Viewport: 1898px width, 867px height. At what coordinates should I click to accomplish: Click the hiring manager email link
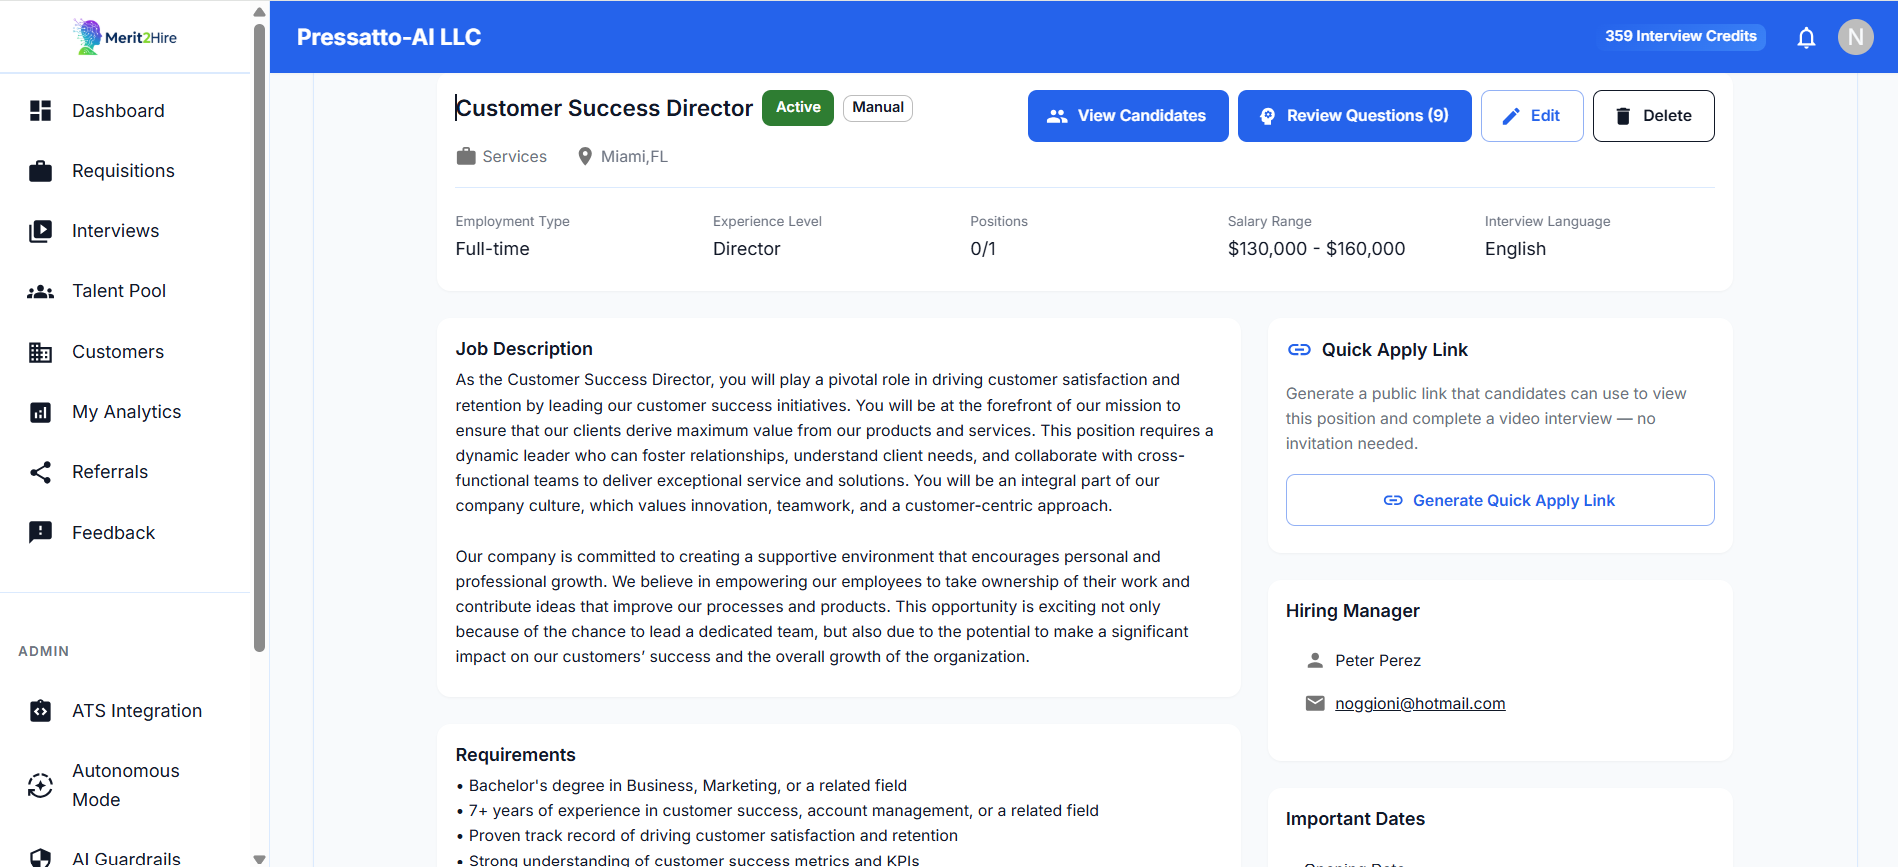pos(1419,704)
